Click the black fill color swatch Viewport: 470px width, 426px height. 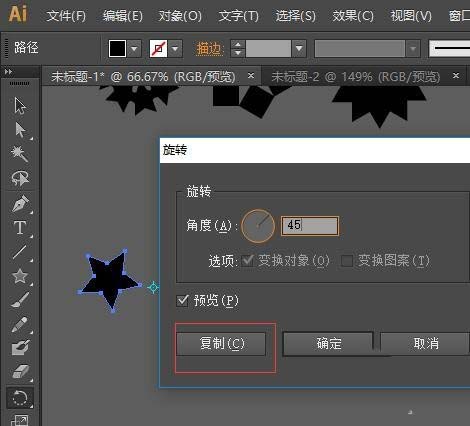pyautogui.click(x=117, y=49)
